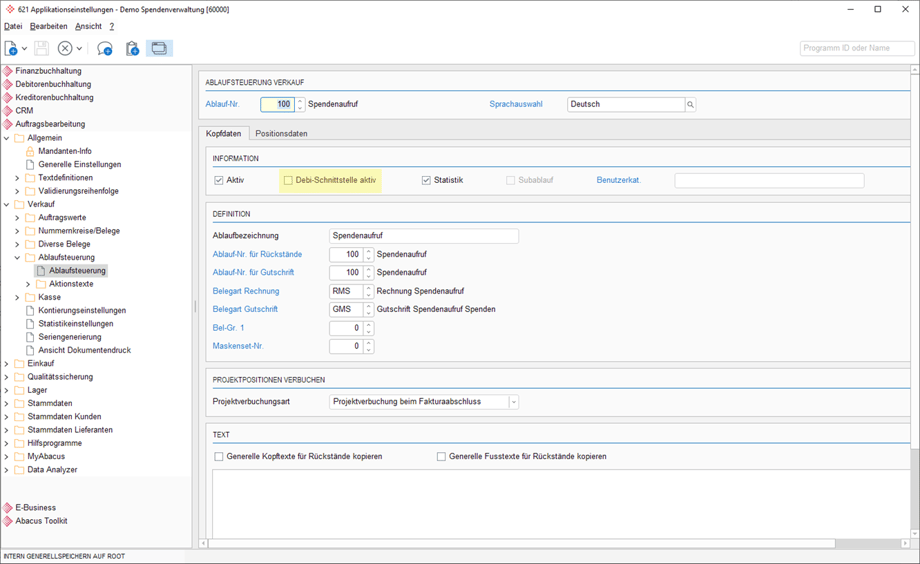Enable Debi-Schnittstelle aktiv checkbox
Viewport: 920px width, 564px height.
click(x=288, y=180)
